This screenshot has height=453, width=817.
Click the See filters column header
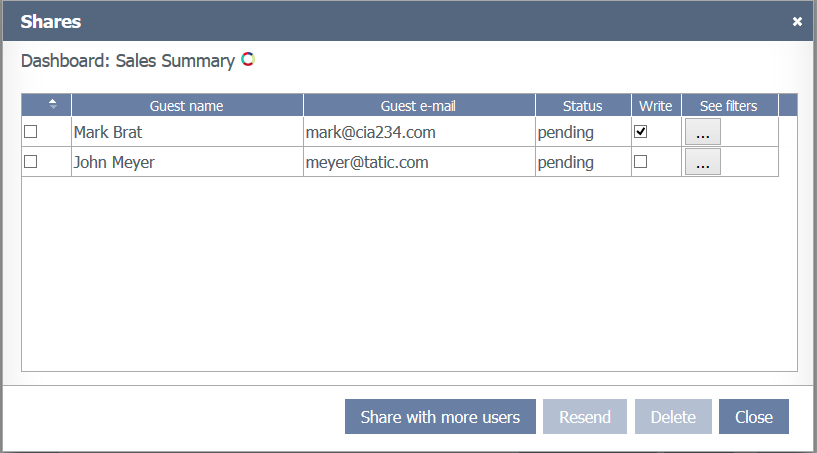728,106
